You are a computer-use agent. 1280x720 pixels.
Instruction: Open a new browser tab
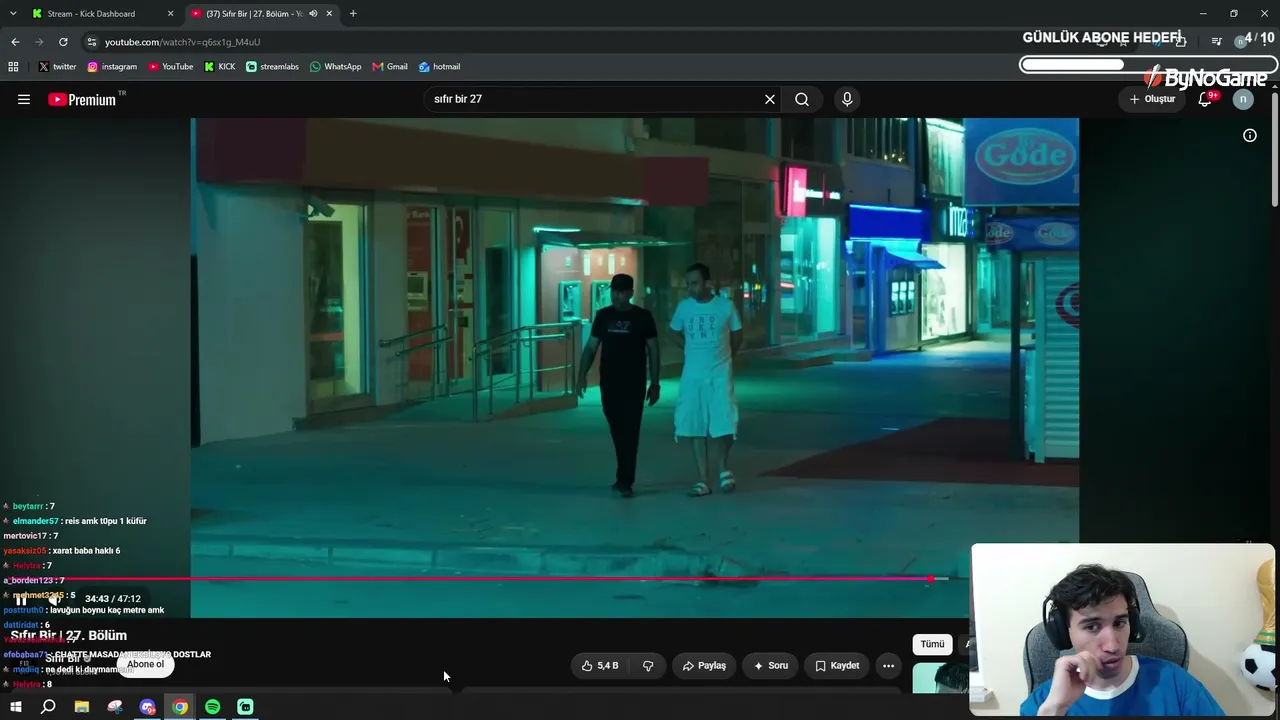[353, 14]
